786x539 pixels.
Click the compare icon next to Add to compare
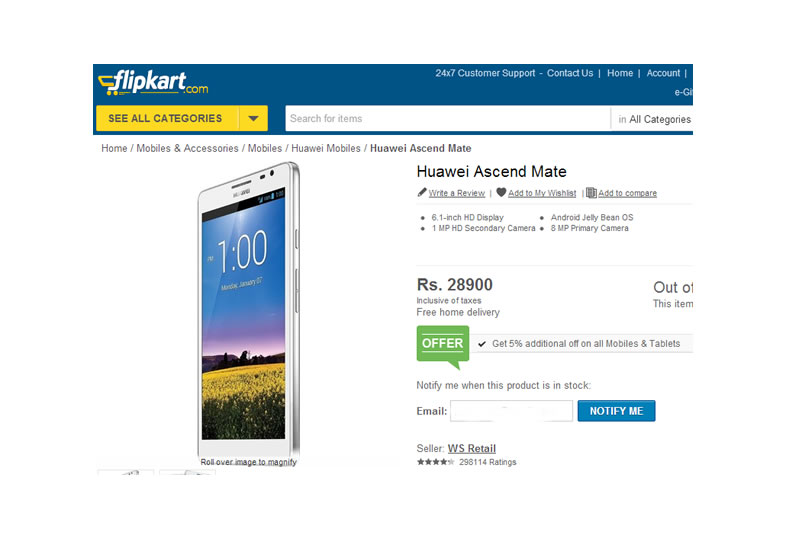click(592, 193)
